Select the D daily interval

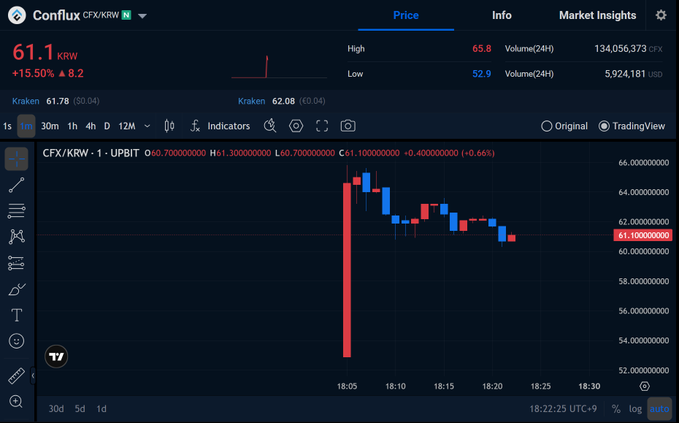coord(107,126)
